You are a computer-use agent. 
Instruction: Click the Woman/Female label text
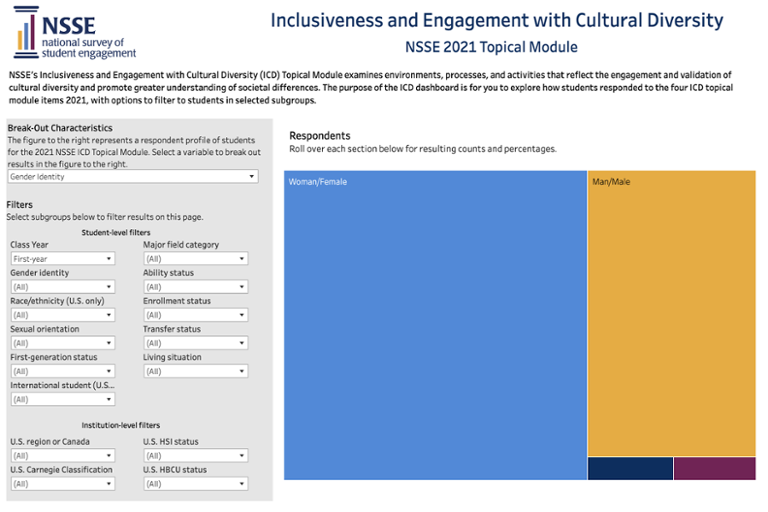coord(317,182)
